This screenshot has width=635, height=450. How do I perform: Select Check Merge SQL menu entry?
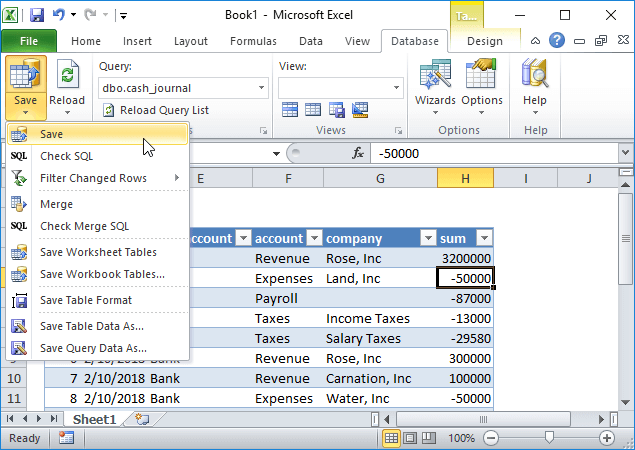click(x=98, y=226)
